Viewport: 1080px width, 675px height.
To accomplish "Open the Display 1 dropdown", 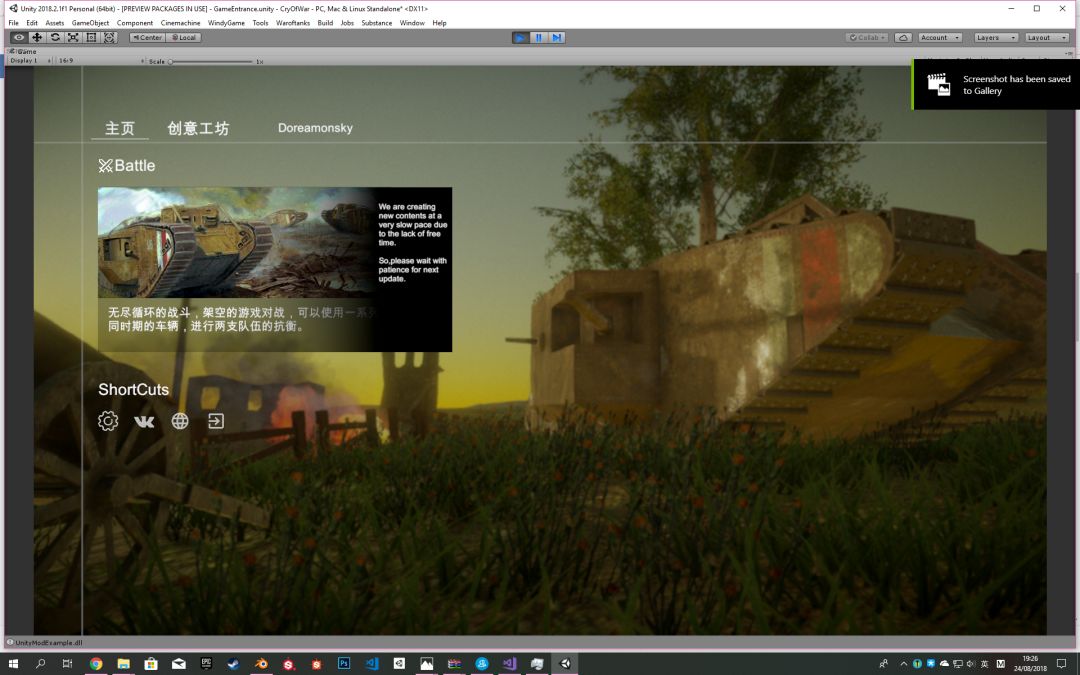I will pyautogui.click(x=30, y=61).
